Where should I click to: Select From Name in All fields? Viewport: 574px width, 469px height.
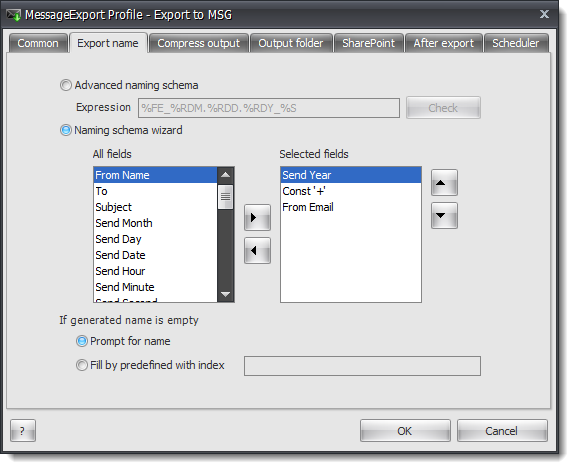[156, 175]
